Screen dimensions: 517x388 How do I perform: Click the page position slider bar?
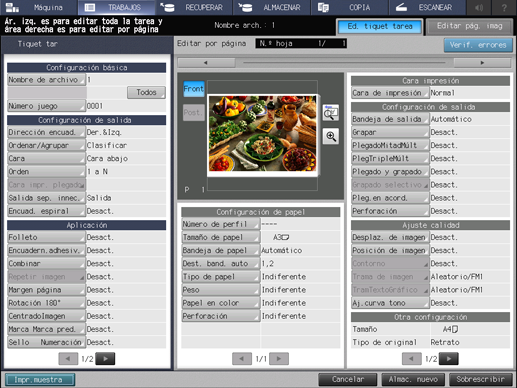coord(344,62)
